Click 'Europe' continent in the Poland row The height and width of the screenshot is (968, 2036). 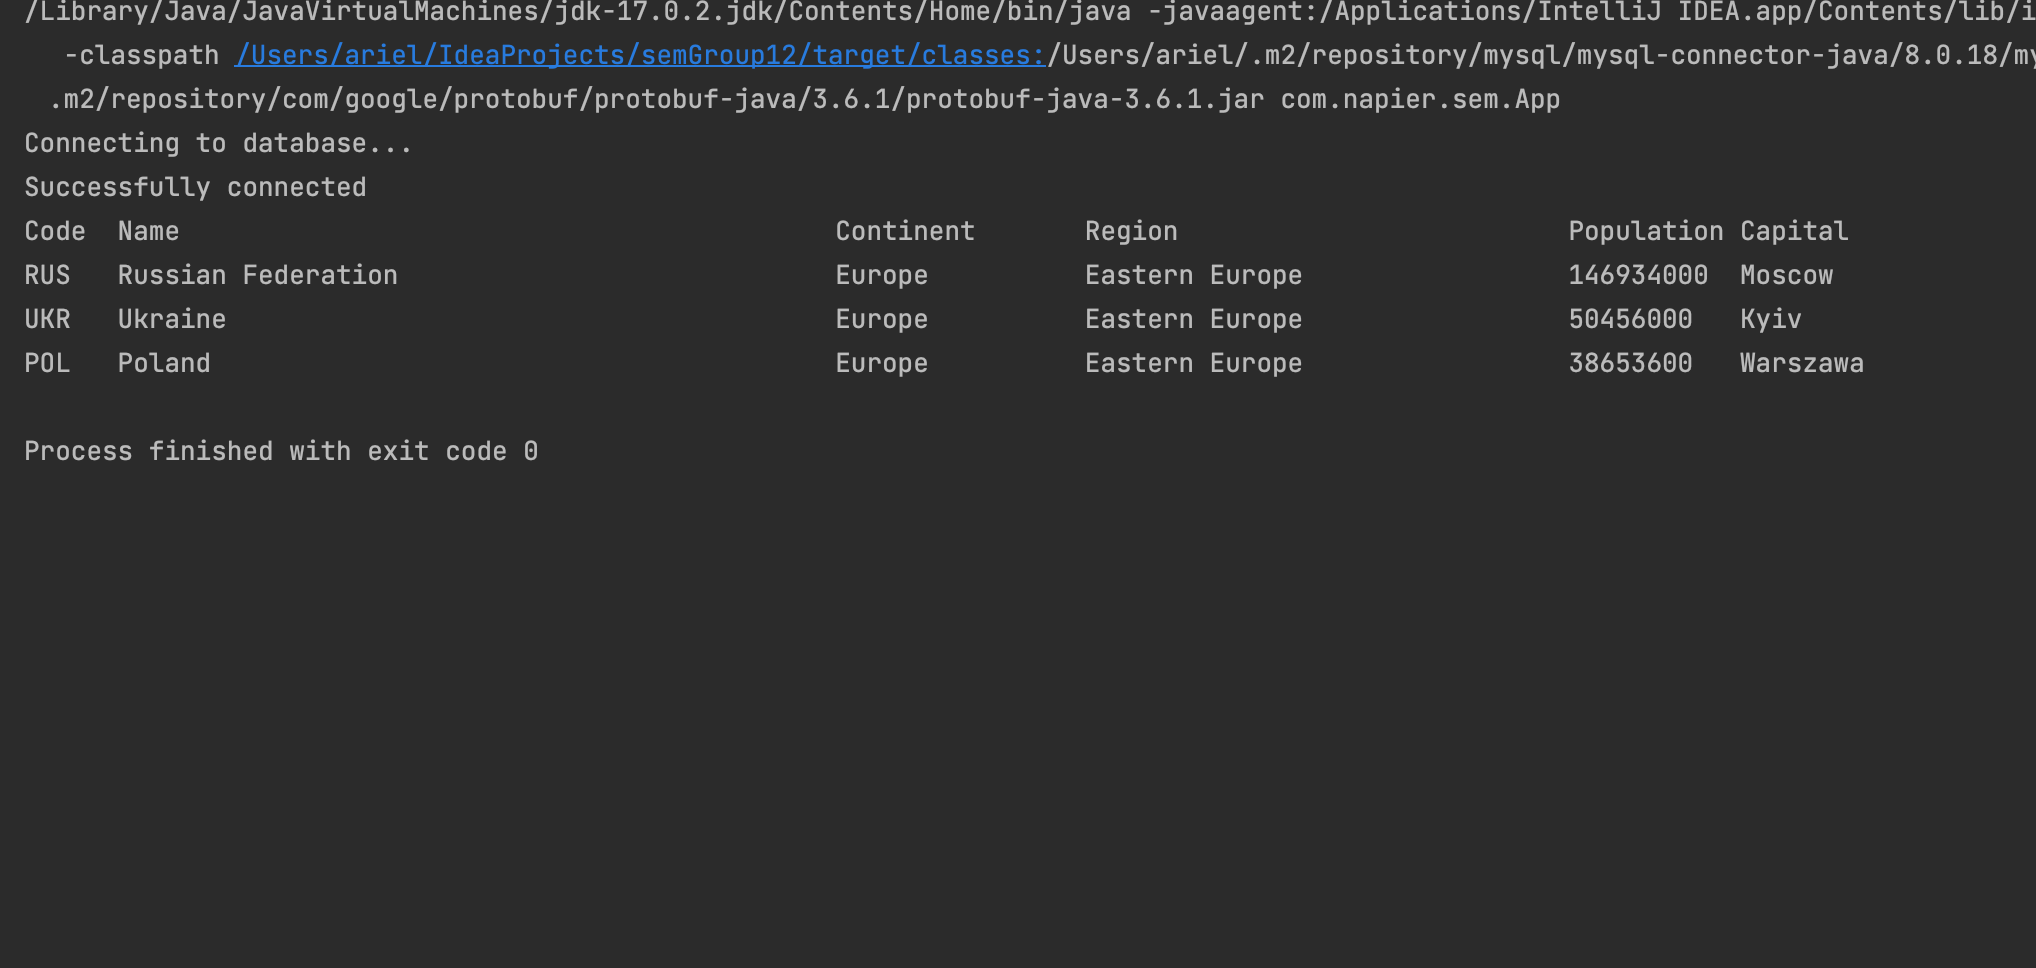(x=882, y=363)
